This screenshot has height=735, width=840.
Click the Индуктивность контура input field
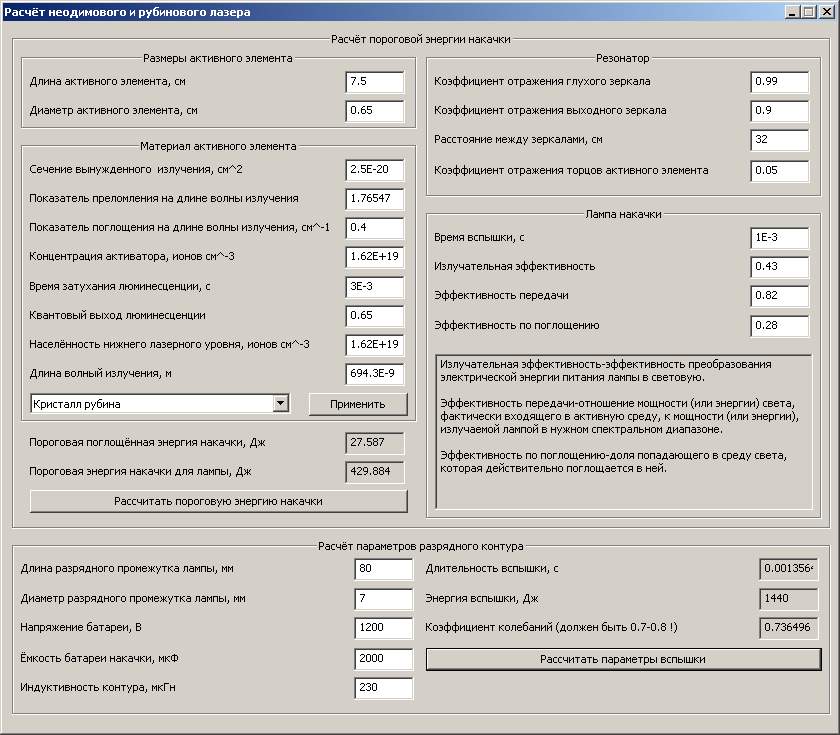click(x=384, y=688)
